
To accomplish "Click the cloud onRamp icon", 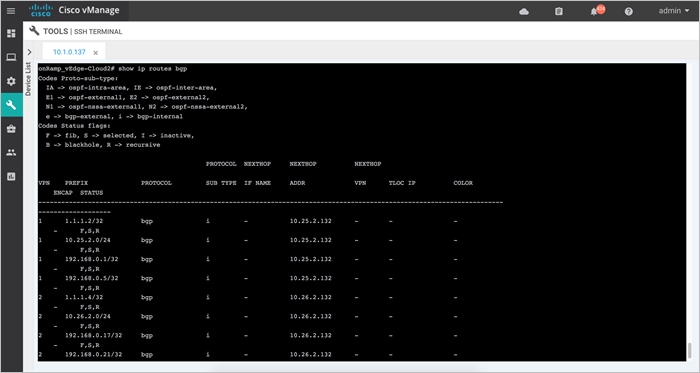I will point(524,12).
